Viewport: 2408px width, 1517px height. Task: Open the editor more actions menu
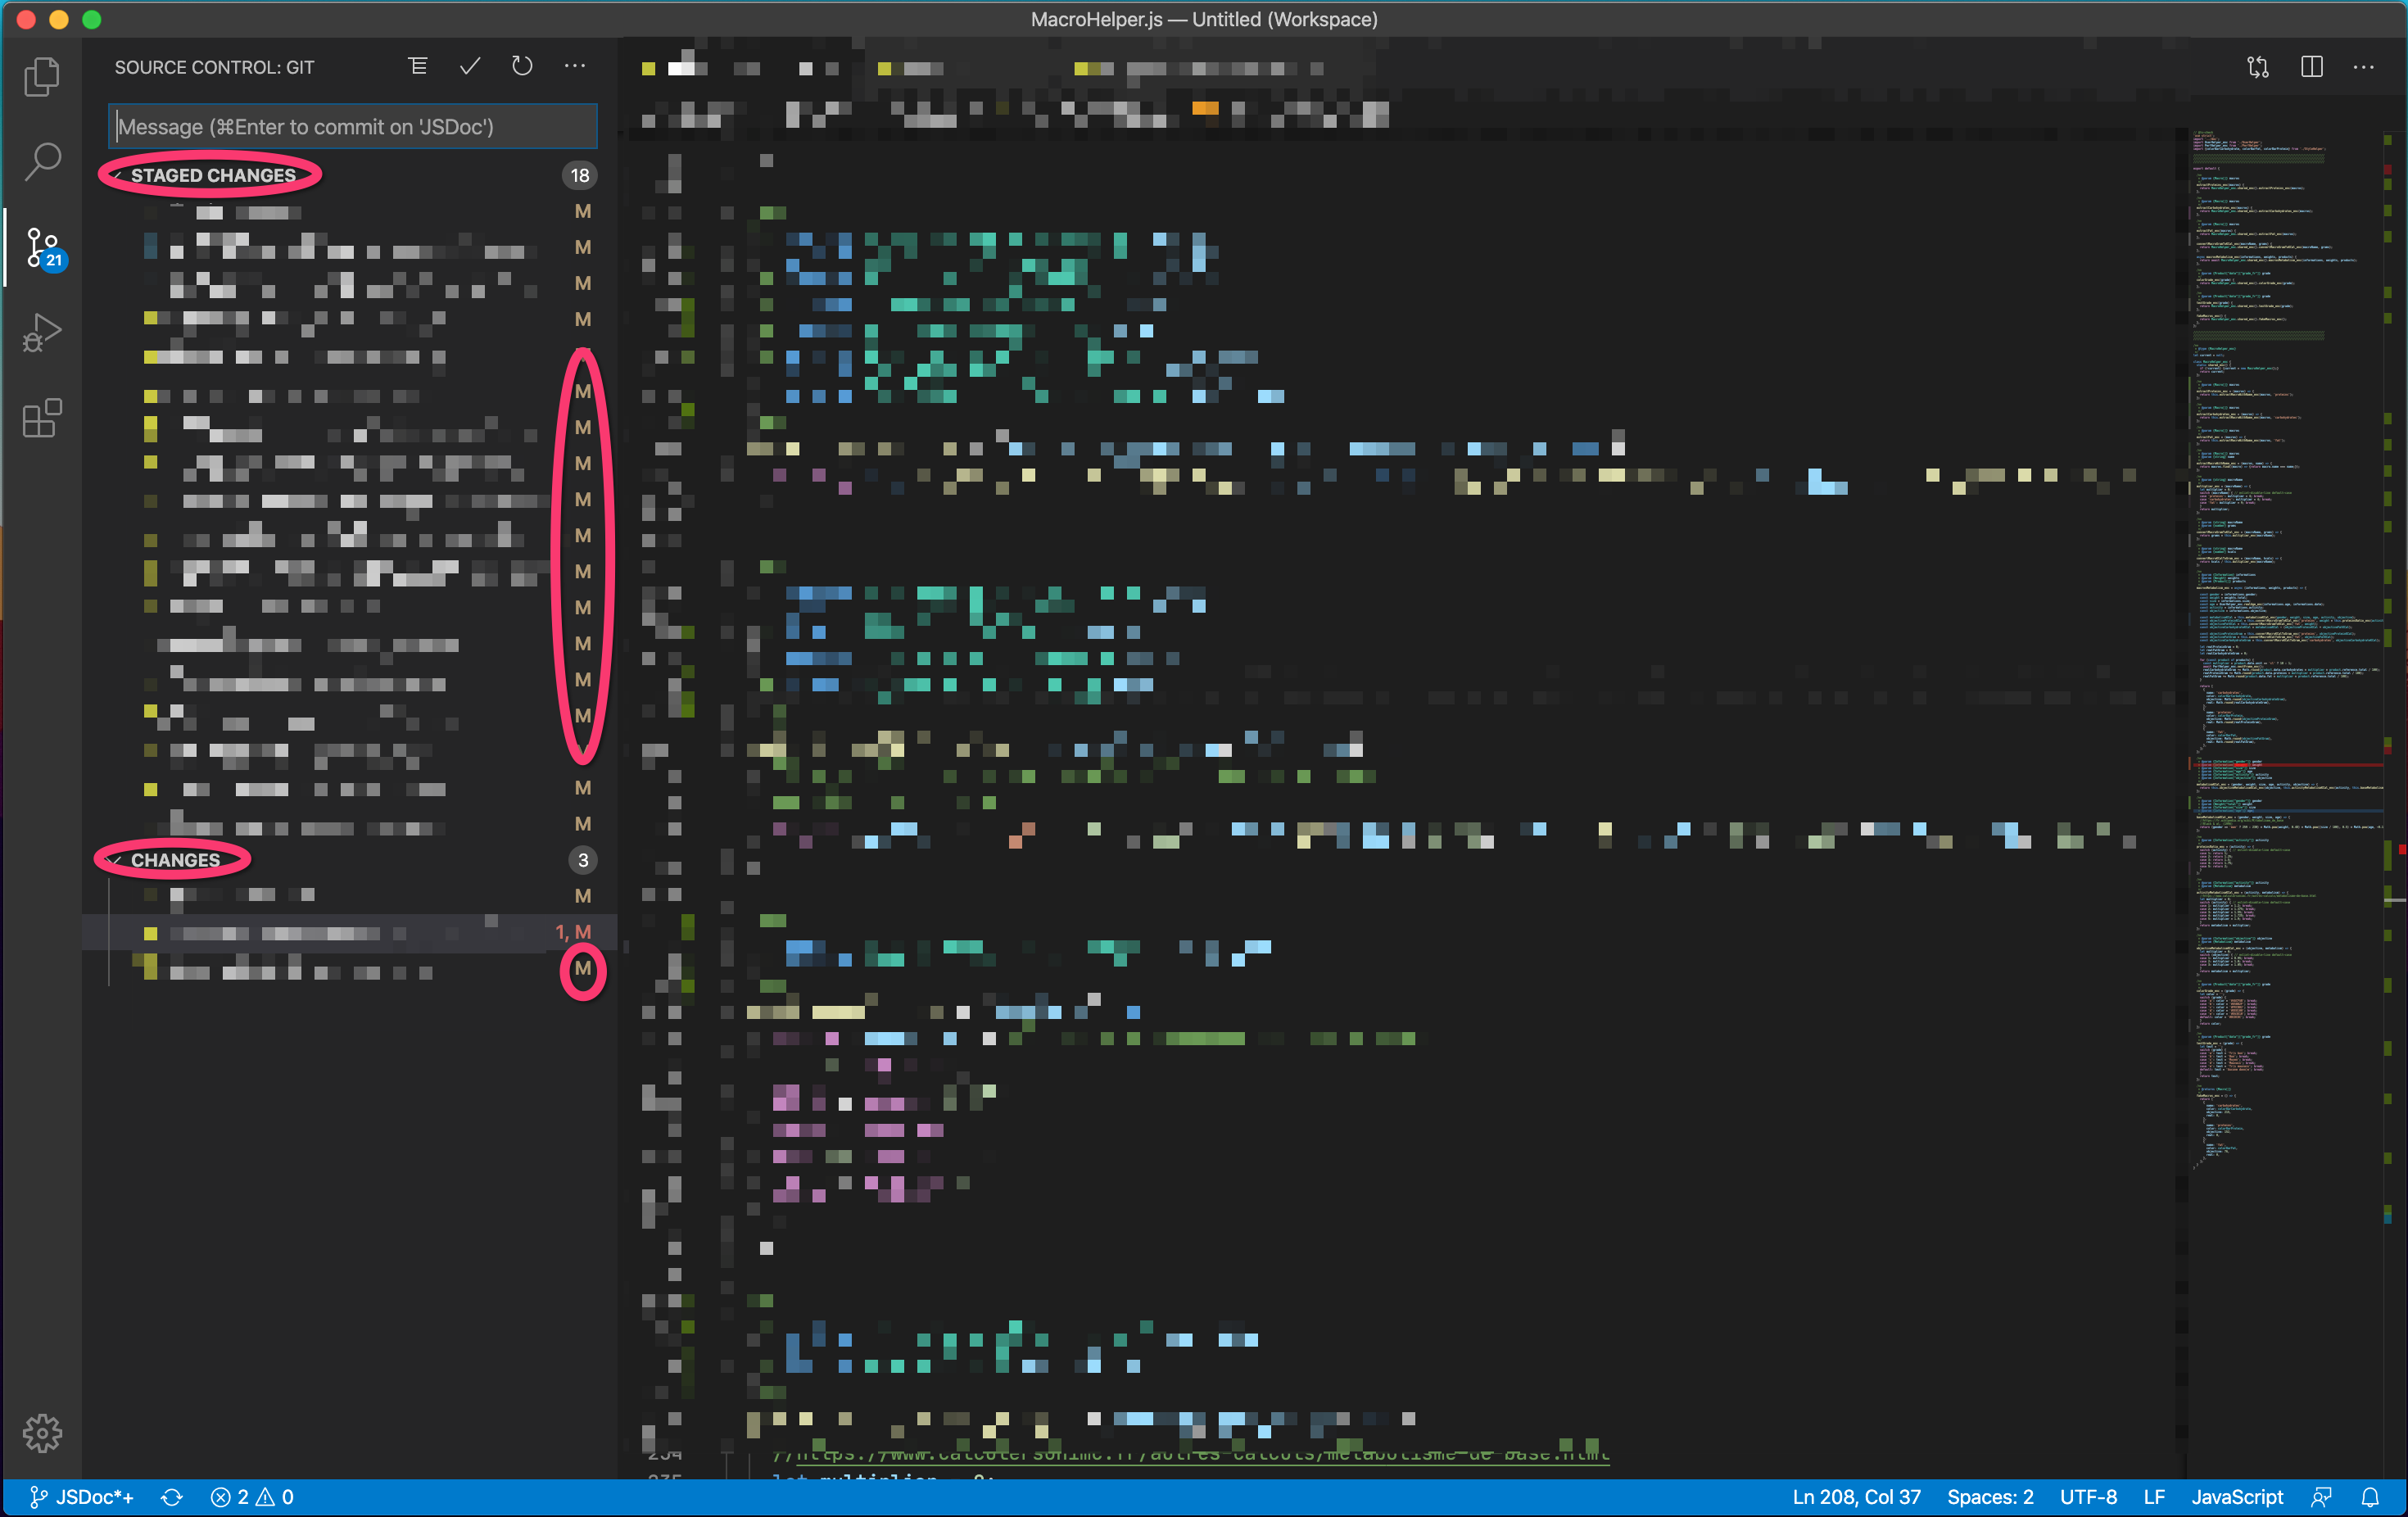tap(2364, 67)
